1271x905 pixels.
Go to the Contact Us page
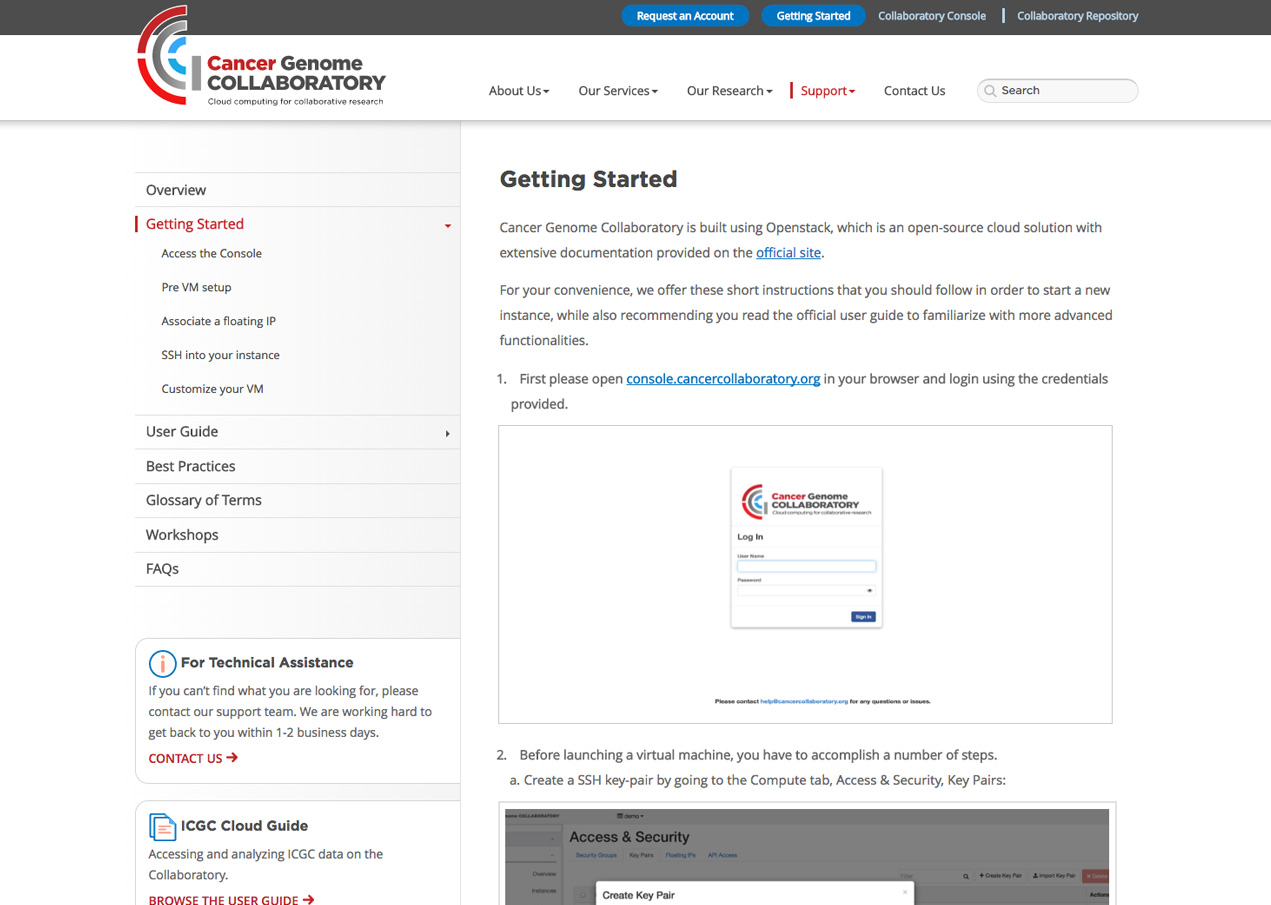914,91
